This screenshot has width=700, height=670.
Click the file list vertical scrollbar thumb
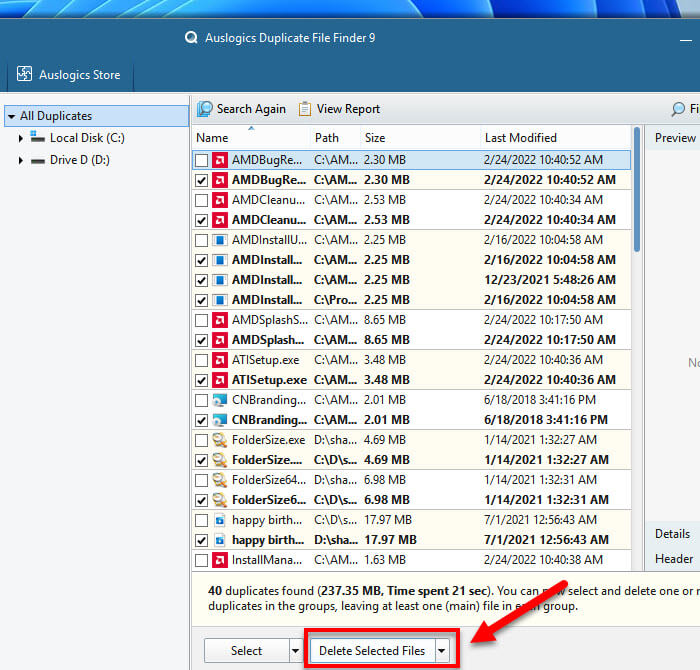pos(637,190)
